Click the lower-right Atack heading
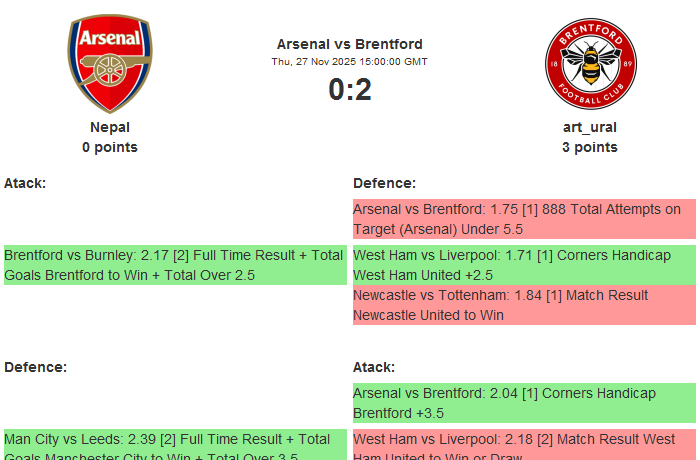 pyautogui.click(x=374, y=367)
